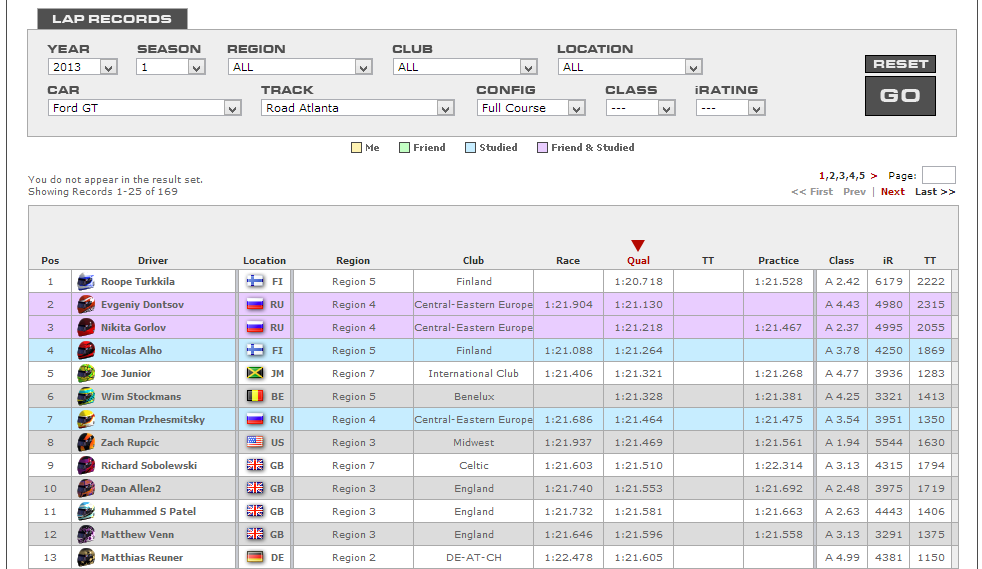The width and height of the screenshot is (982, 569).
Task: Expand the Config dropdown showing Full Course
Action: [530, 108]
